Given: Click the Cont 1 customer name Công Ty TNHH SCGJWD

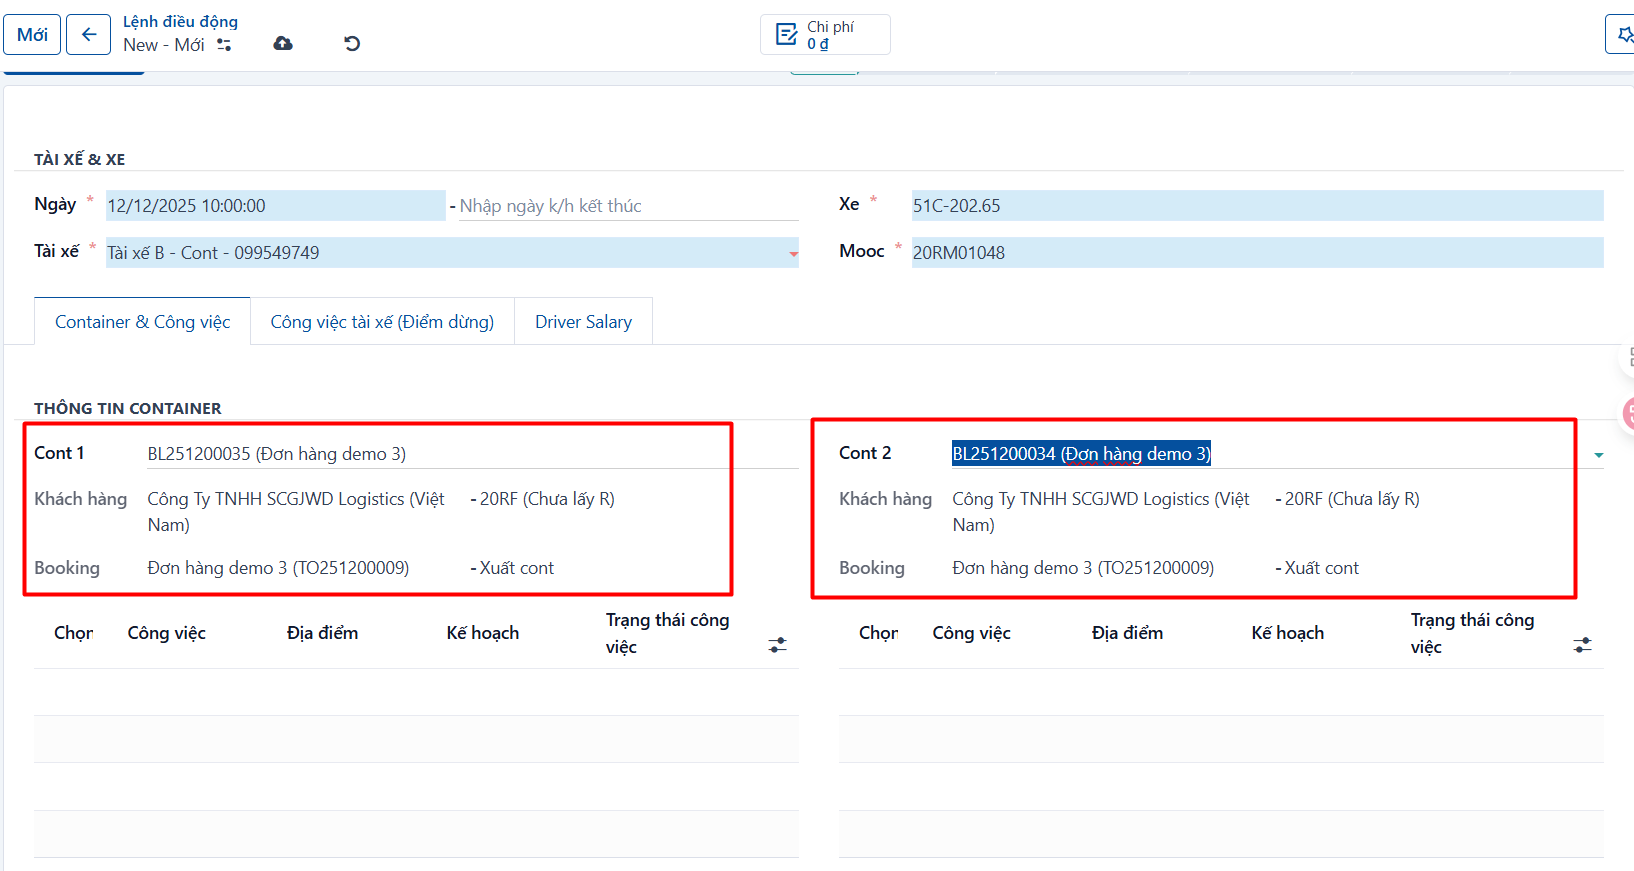Looking at the screenshot, I should tap(296, 512).
